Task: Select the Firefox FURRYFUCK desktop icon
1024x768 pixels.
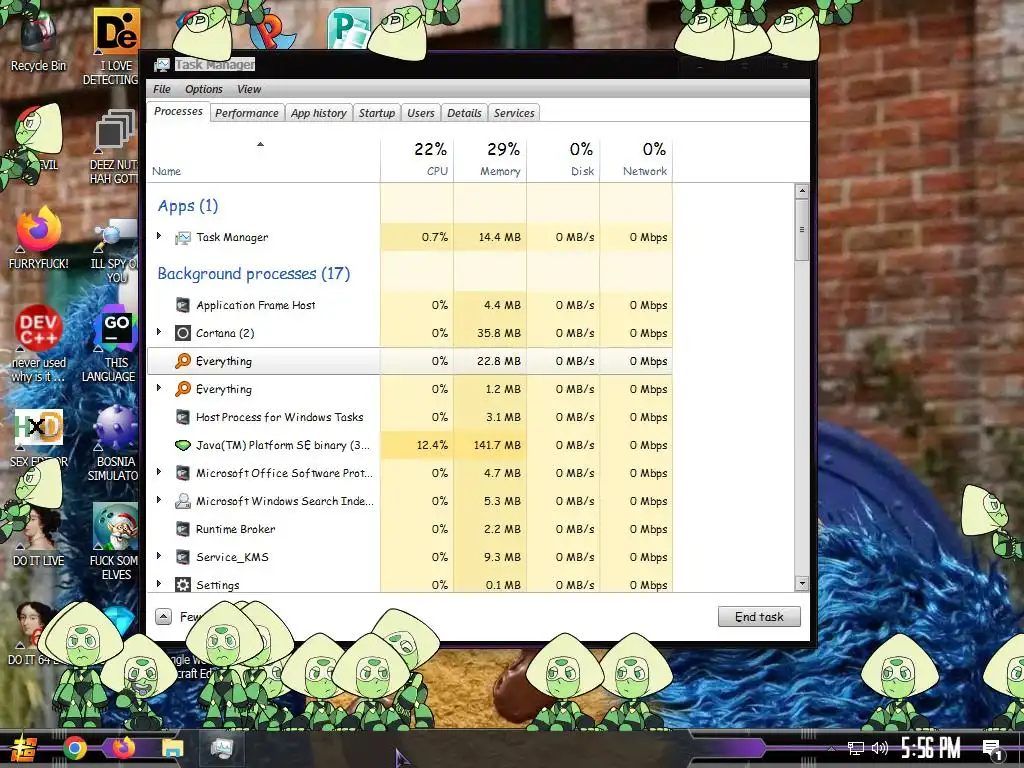Action: 38,238
